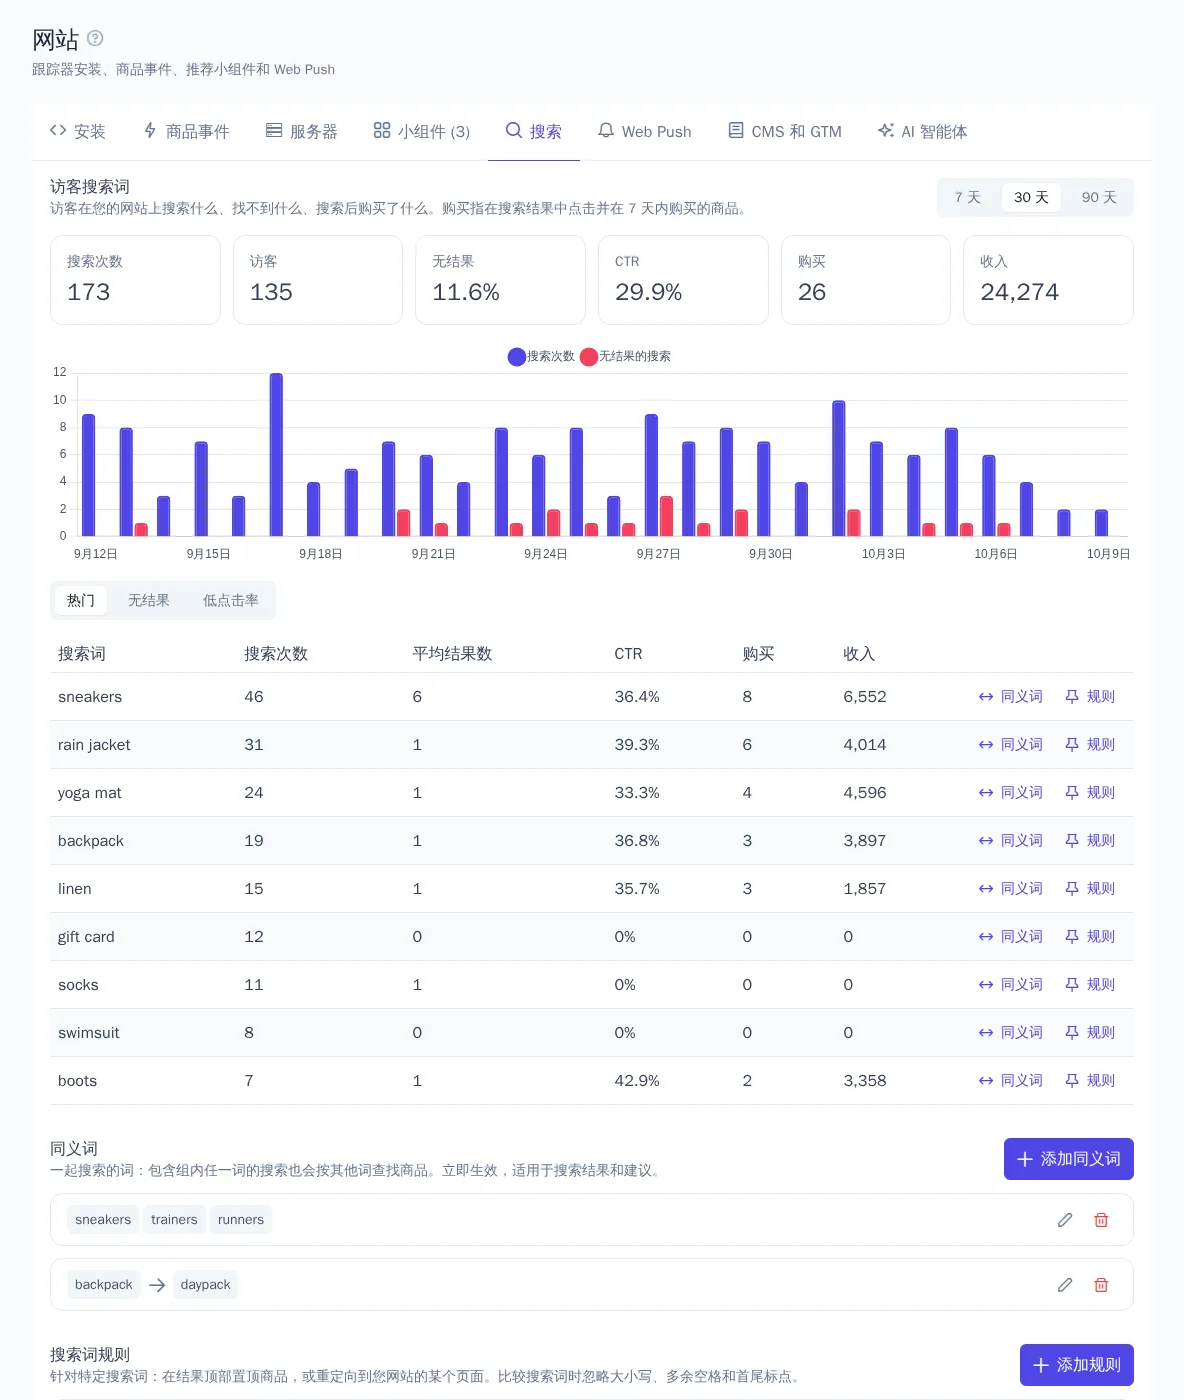Viewport: 1184px width, 1400px height.
Task: Add a synonym for swimsuit
Action: pos(1010,1033)
